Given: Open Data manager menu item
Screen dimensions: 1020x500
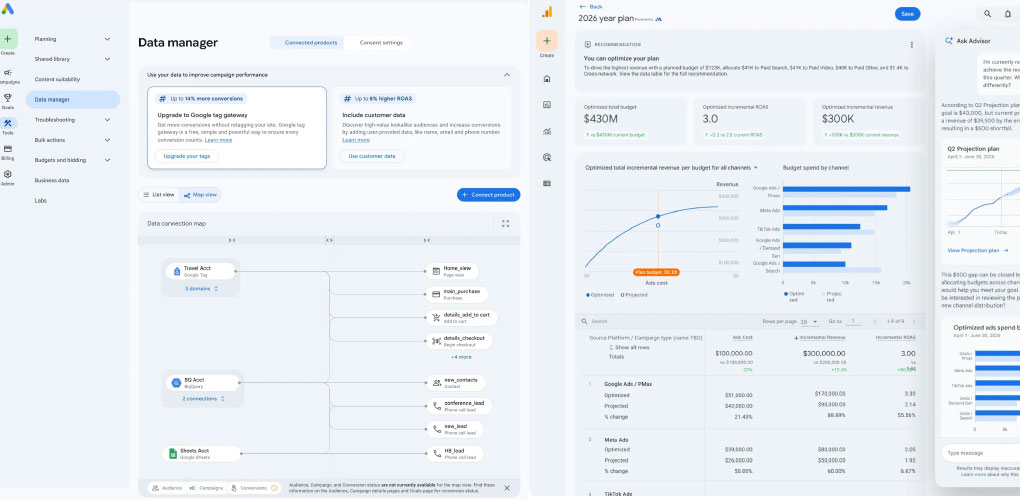Looking at the screenshot, I should pyautogui.click(x=73, y=99).
